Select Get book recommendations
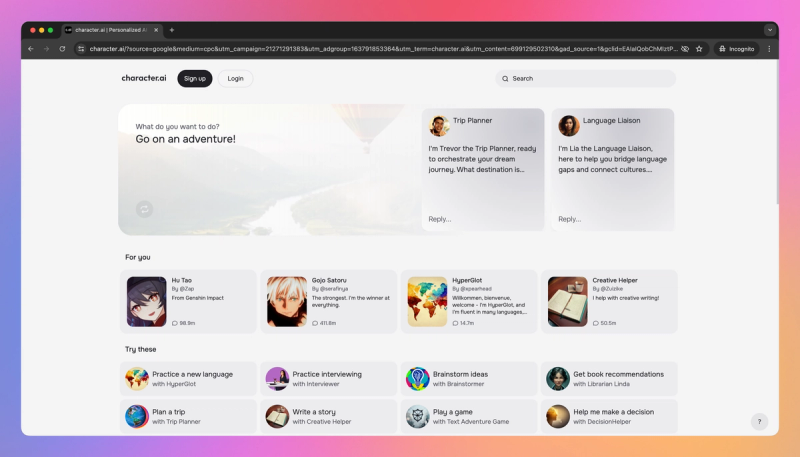This screenshot has height=457, width=800. click(x=609, y=379)
